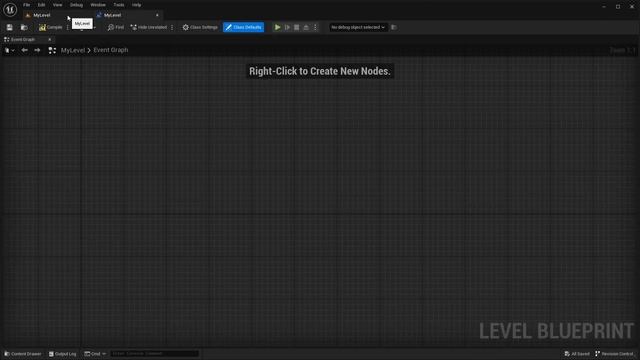
Task: Open Class Settings
Action: click(200, 27)
